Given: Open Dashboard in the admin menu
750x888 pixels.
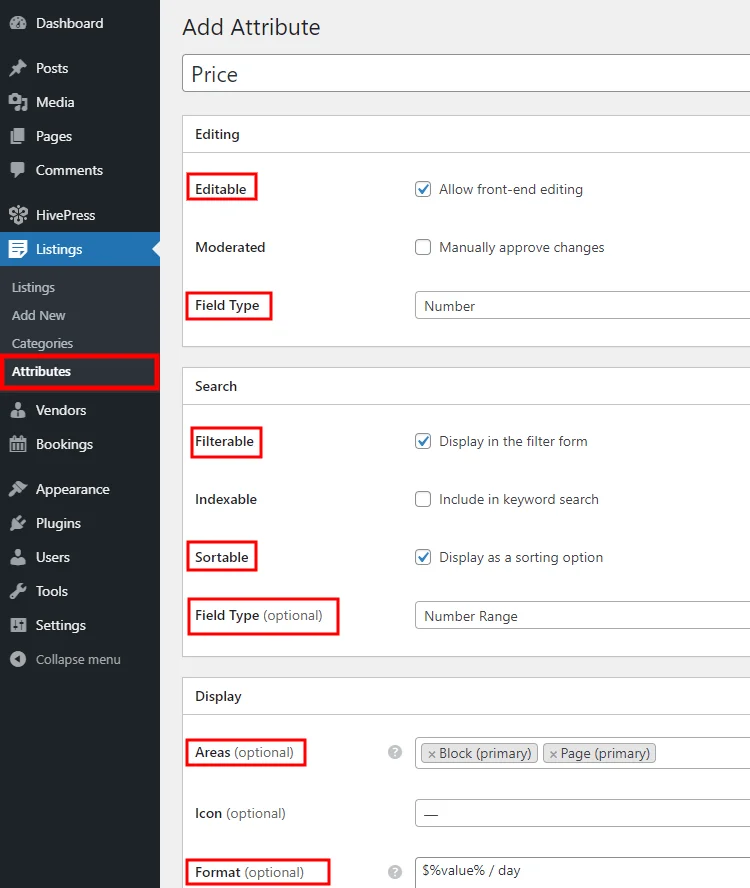Looking at the screenshot, I should 70,23.
